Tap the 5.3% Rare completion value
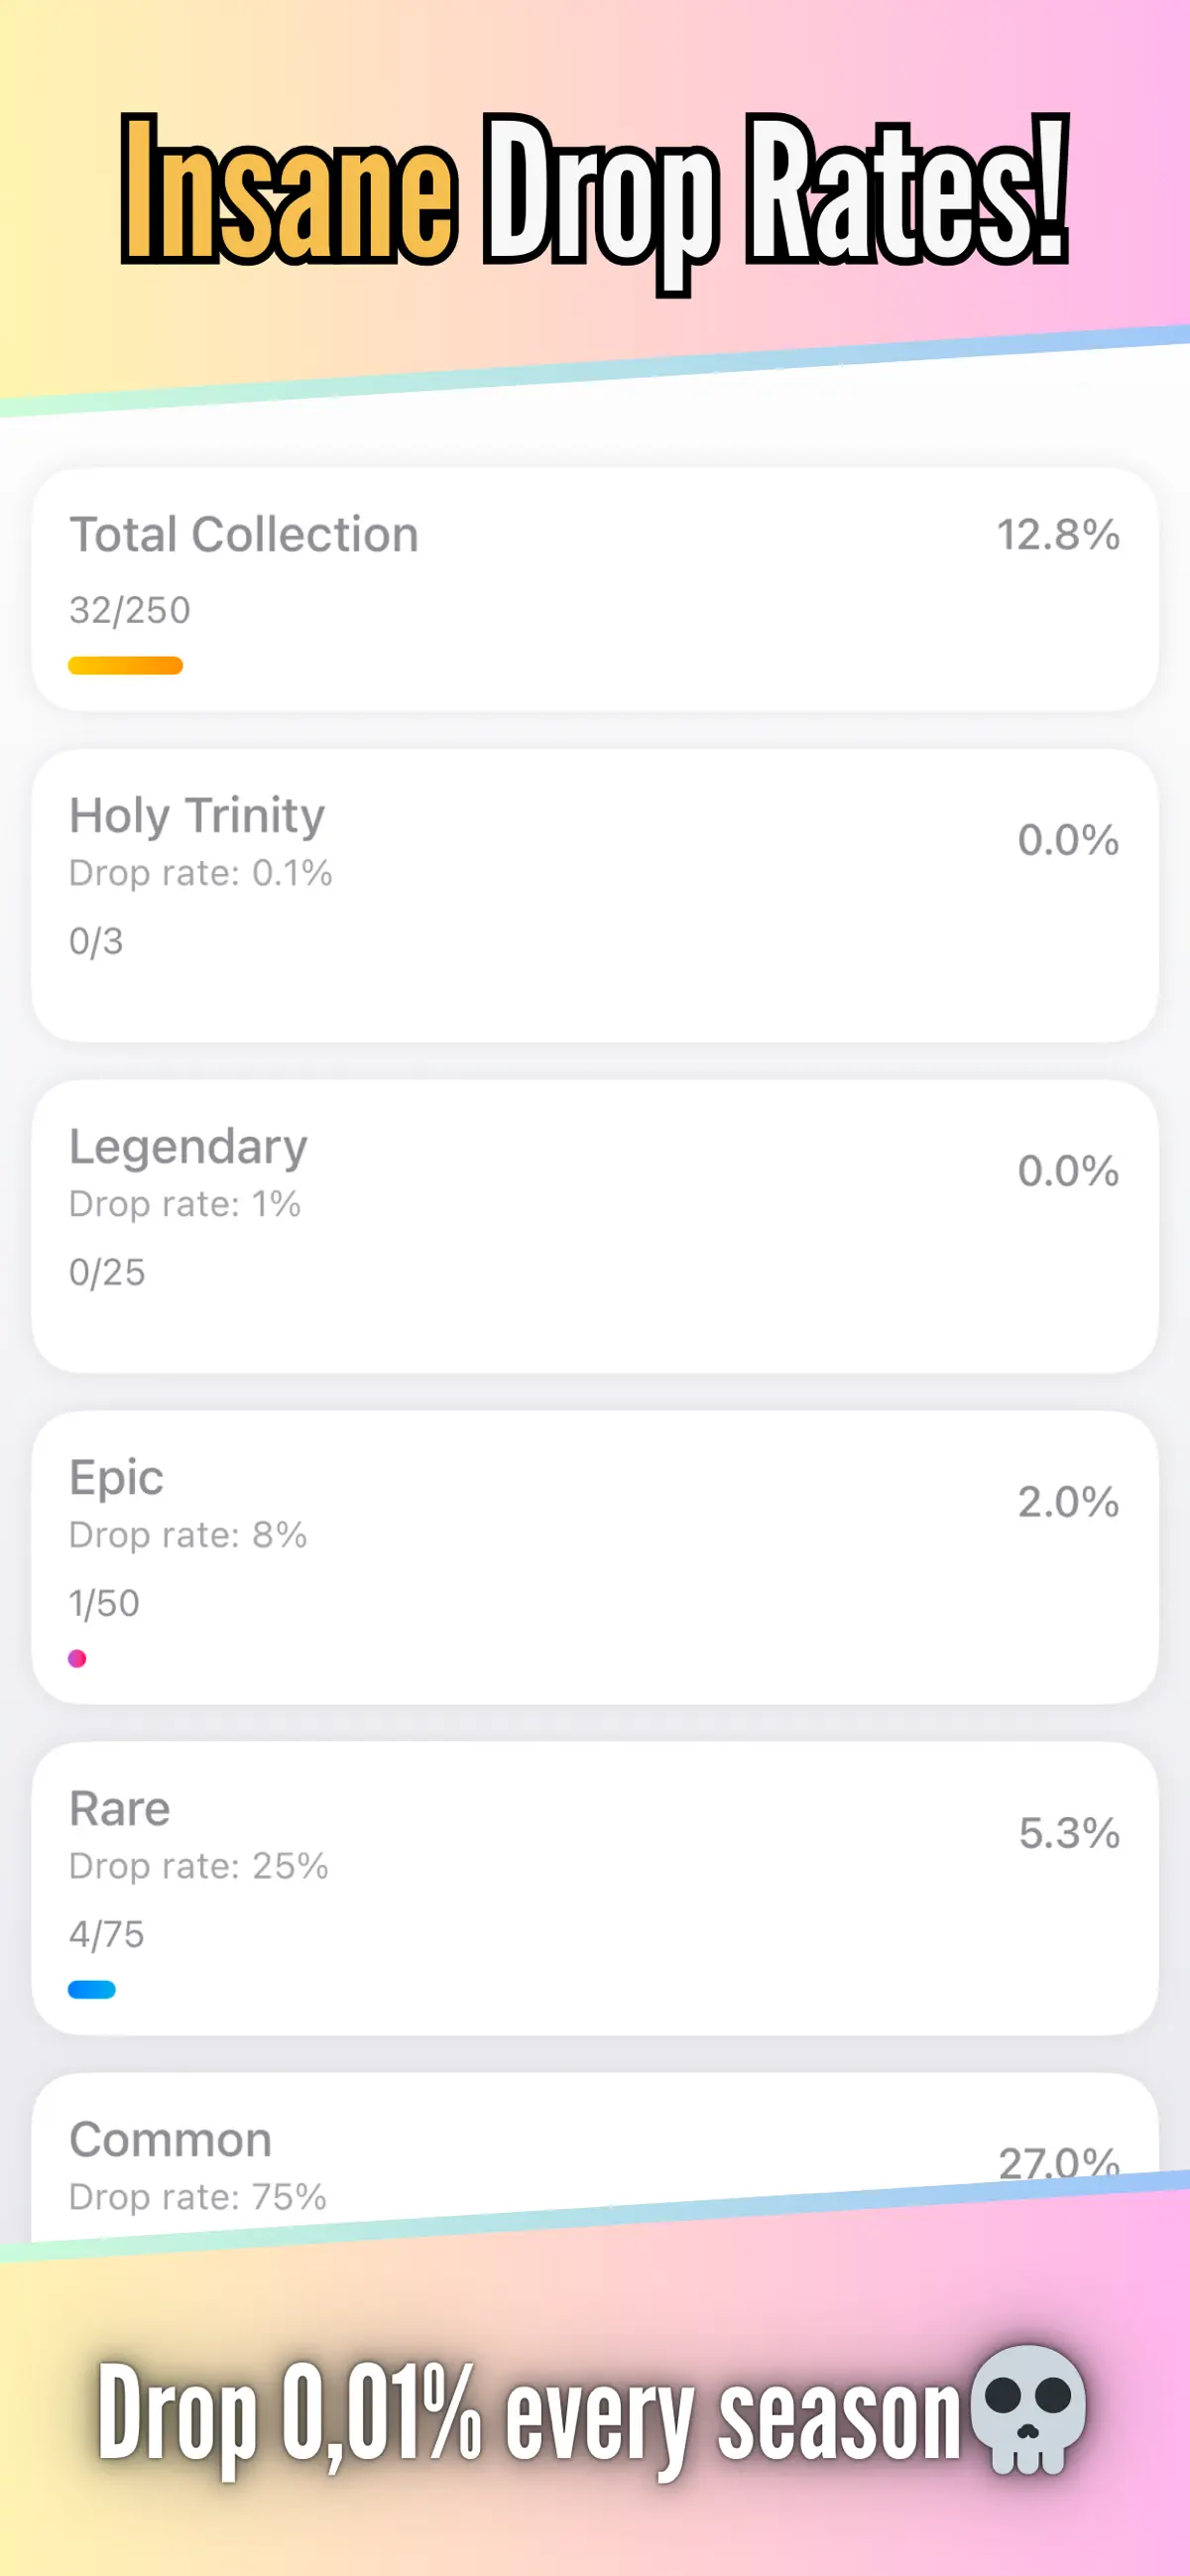The width and height of the screenshot is (1190, 2576). (1069, 1833)
